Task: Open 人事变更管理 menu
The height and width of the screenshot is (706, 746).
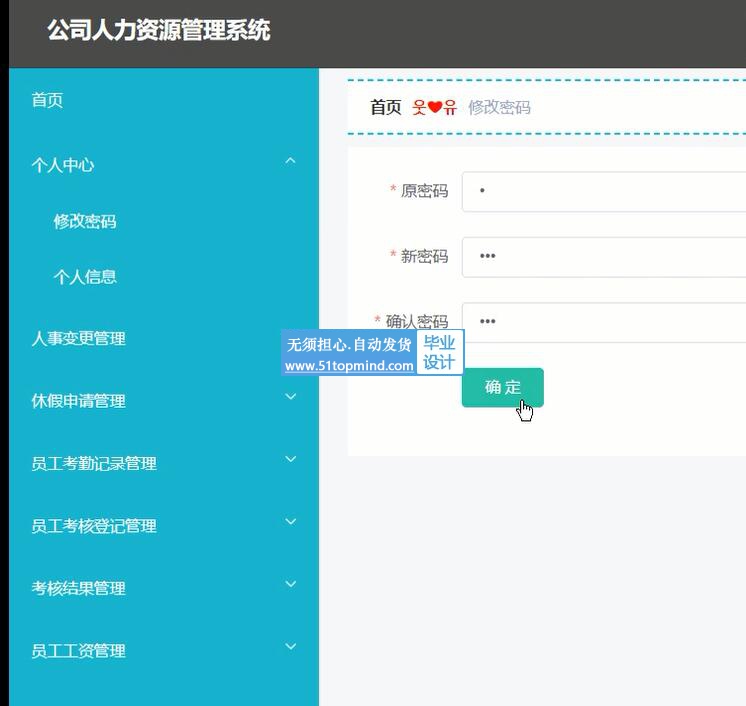Action: [79, 339]
